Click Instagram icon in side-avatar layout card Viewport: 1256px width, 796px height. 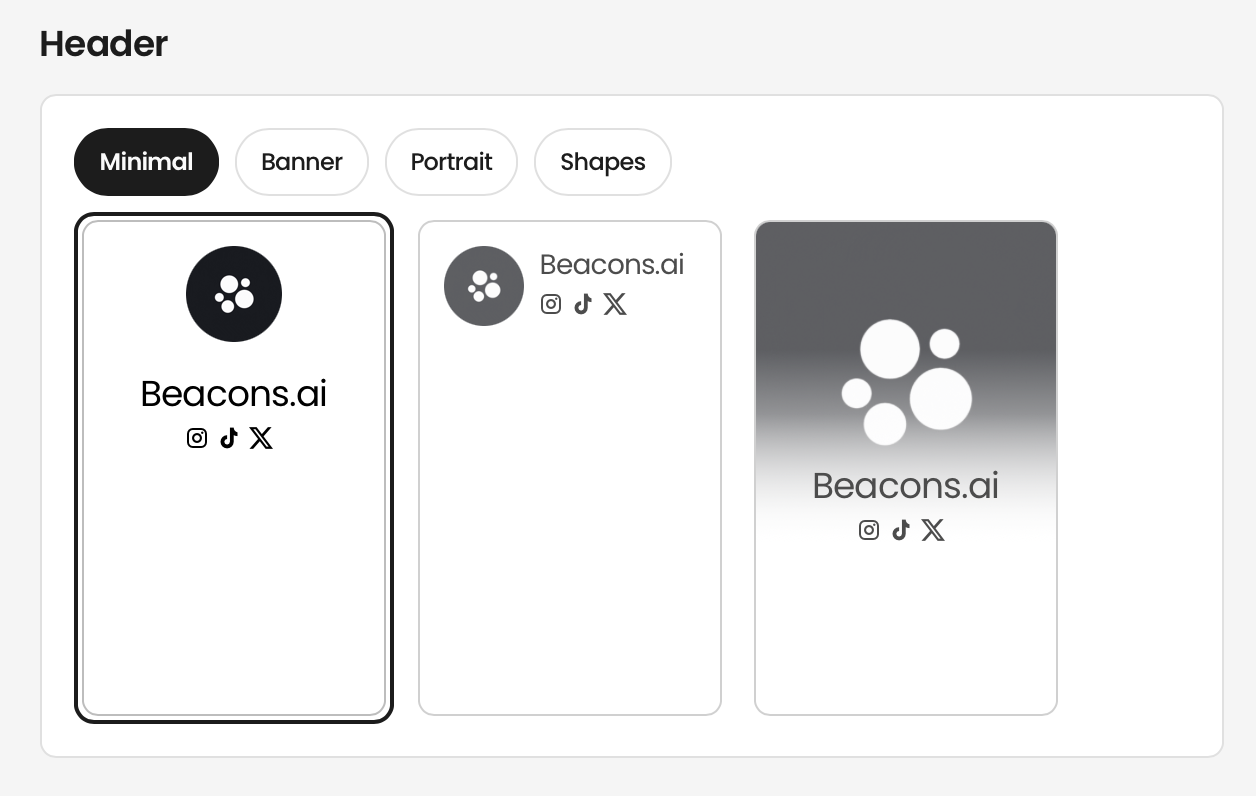click(551, 304)
